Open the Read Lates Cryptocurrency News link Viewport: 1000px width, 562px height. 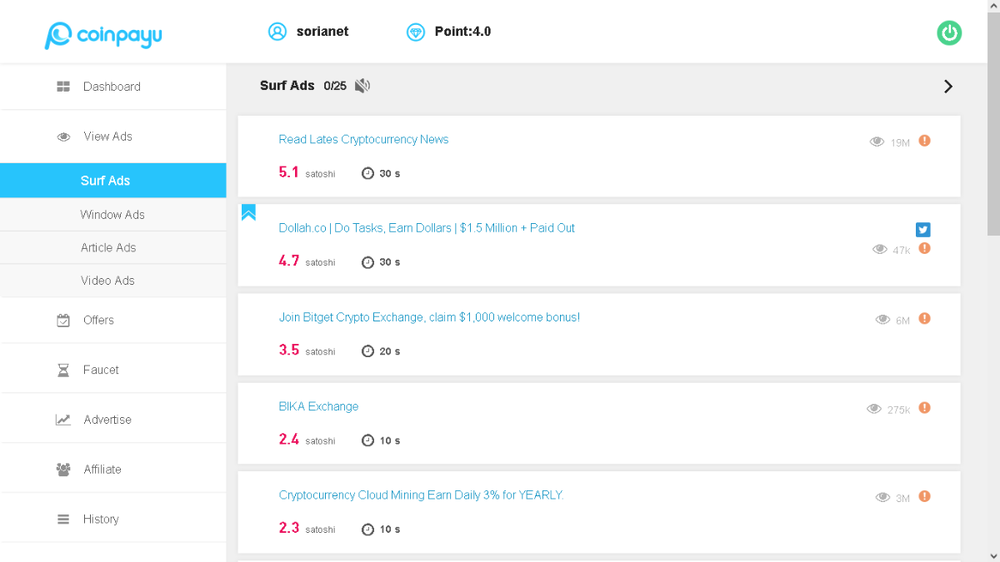[x=363, y=140]
